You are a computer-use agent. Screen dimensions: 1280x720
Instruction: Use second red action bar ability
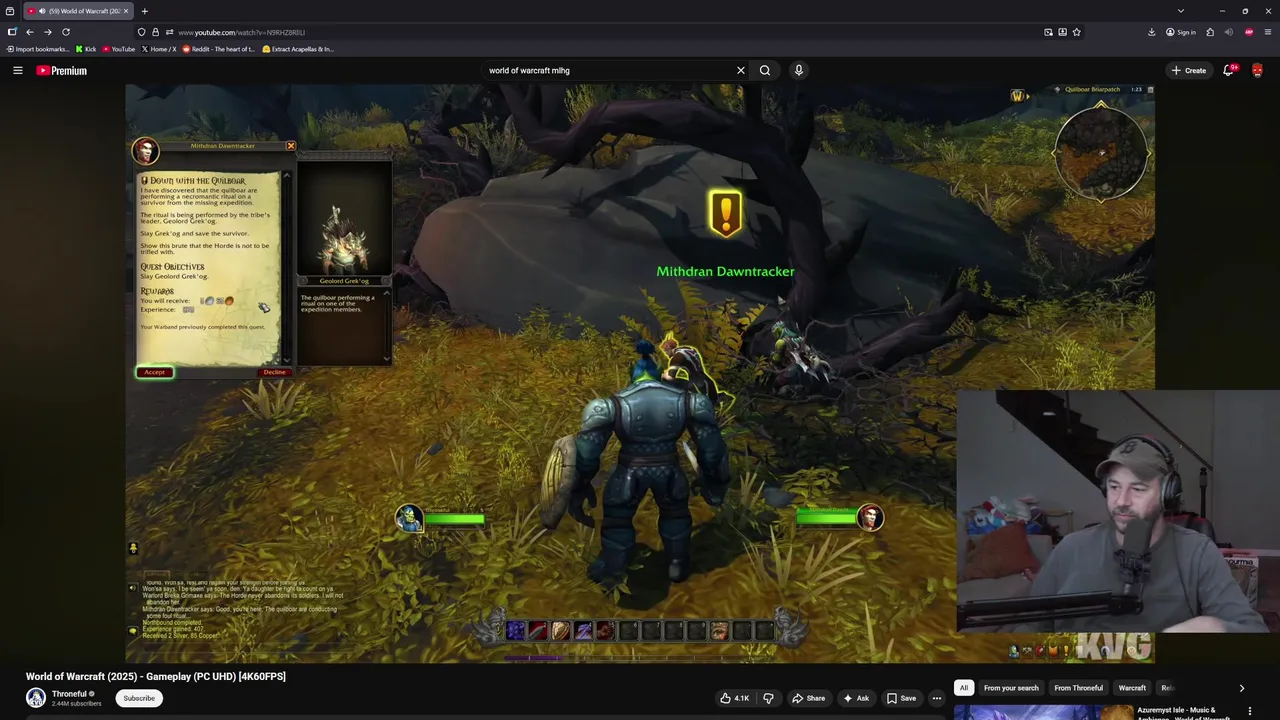point(538,630)
